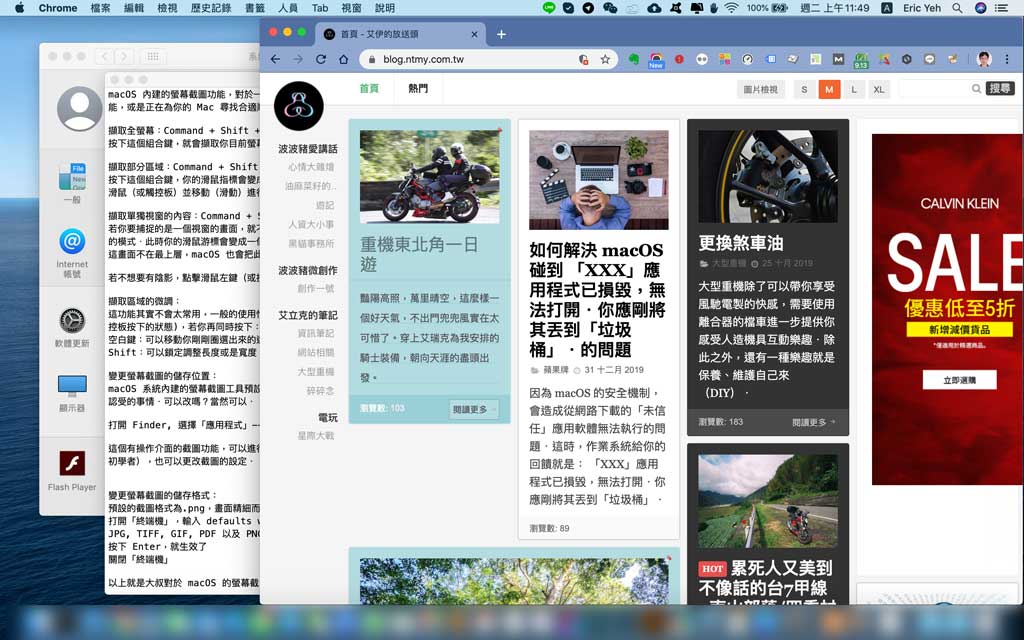This screenshot has width=1024, height=640.
Task: Open the 星際大戰 category link
Action: 315,435
